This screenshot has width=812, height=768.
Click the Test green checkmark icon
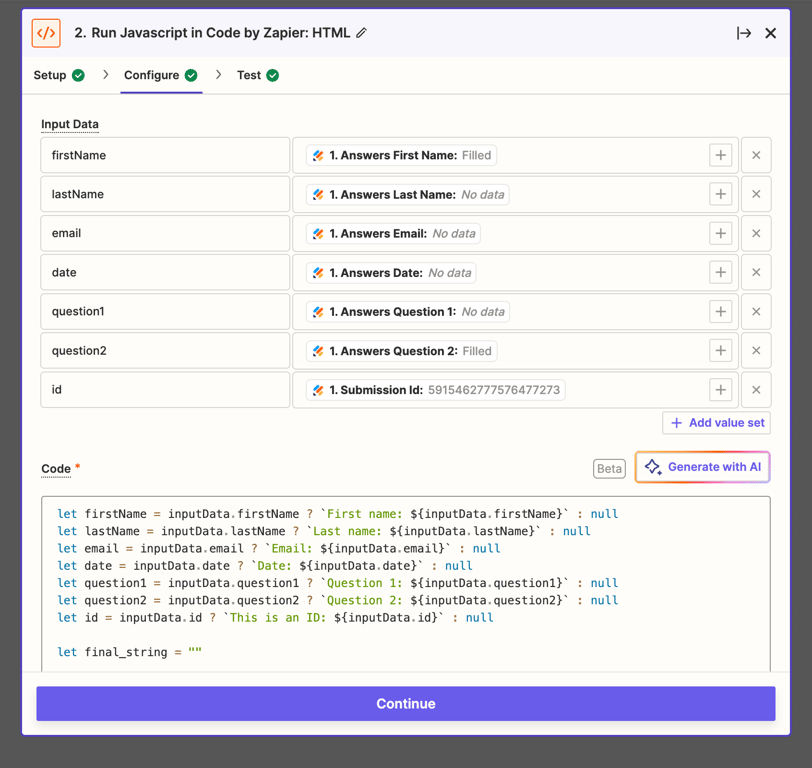272,76
